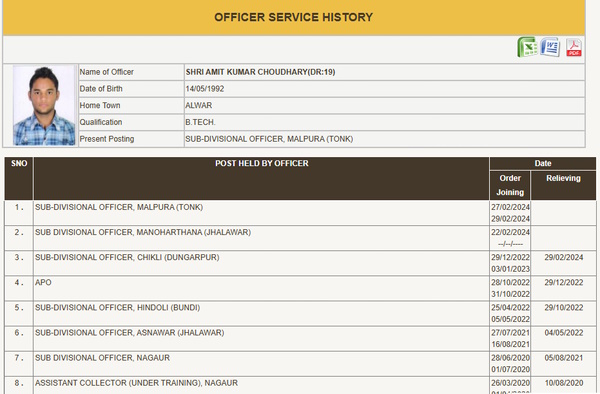Select row 6 post Asnawar (Jhalawar)
The height and width of the screenshot is (394, 600).
click(130, 333)
